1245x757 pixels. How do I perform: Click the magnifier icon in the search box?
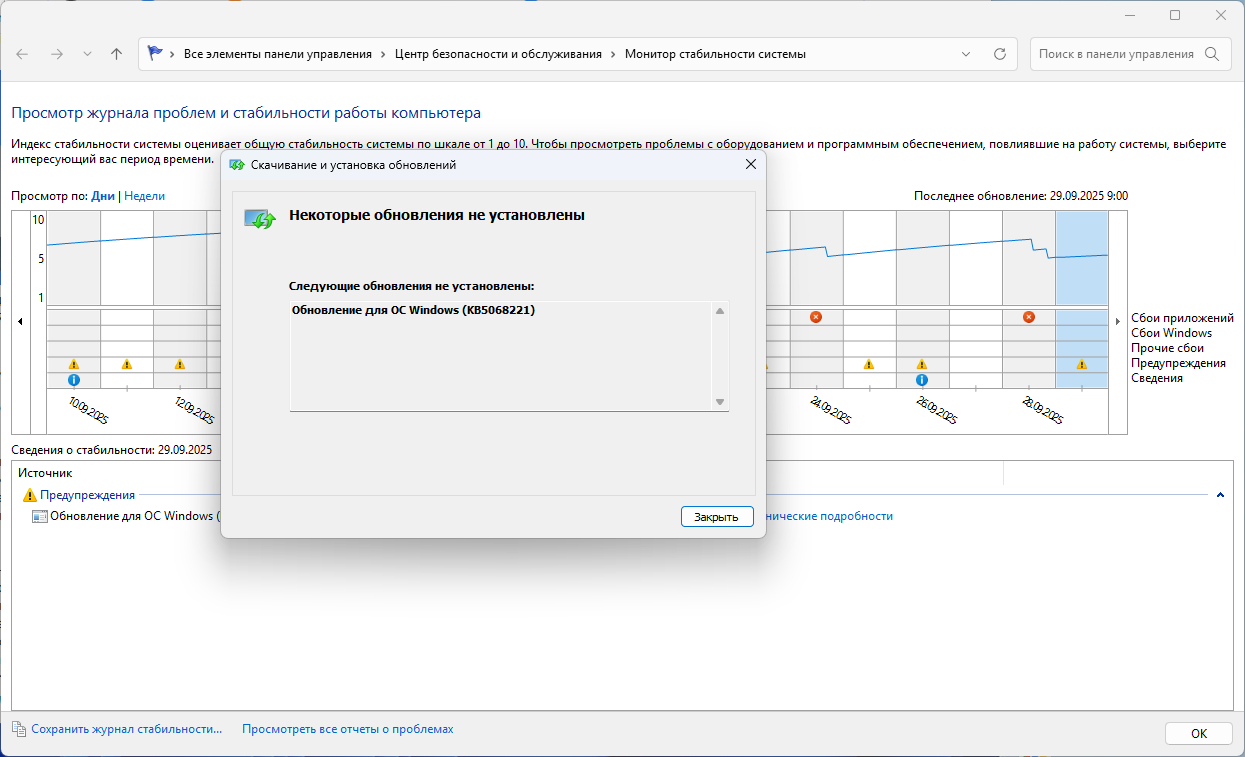[1212, 54]
